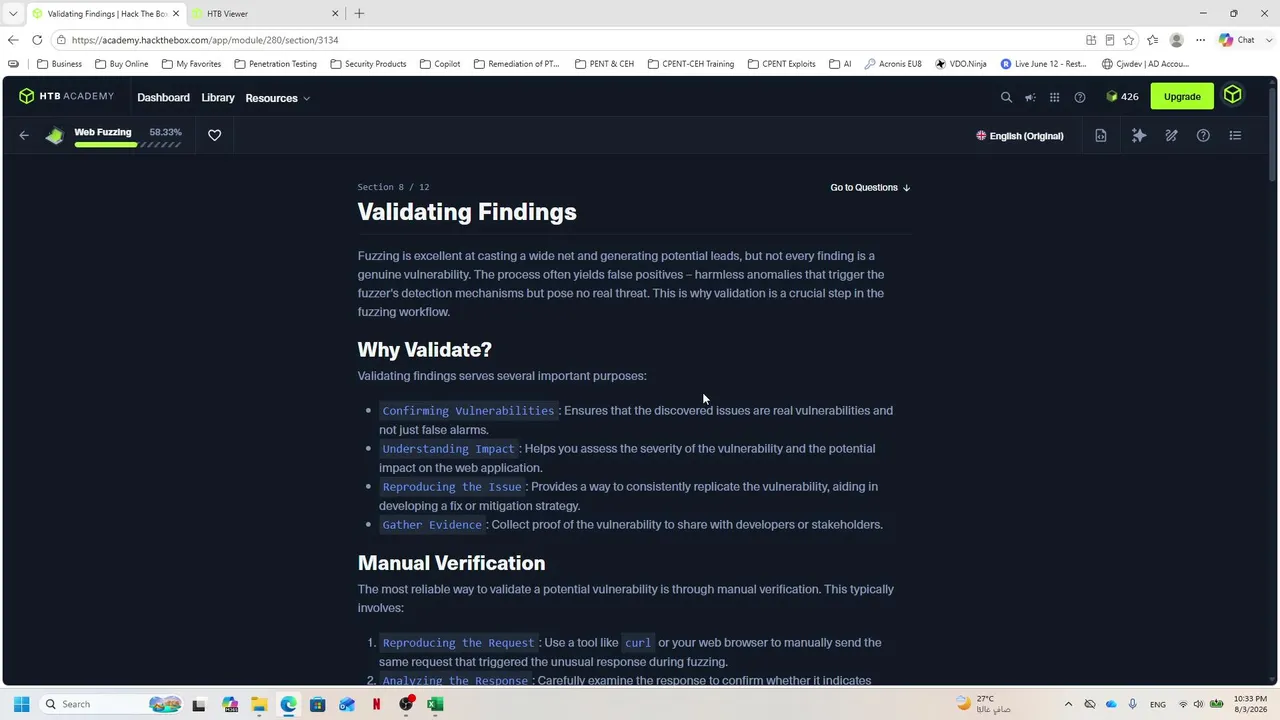The height and width of the screenshot is (720, 1280).
Task: Go back using module arrow icon
Action: click(24, 135)
